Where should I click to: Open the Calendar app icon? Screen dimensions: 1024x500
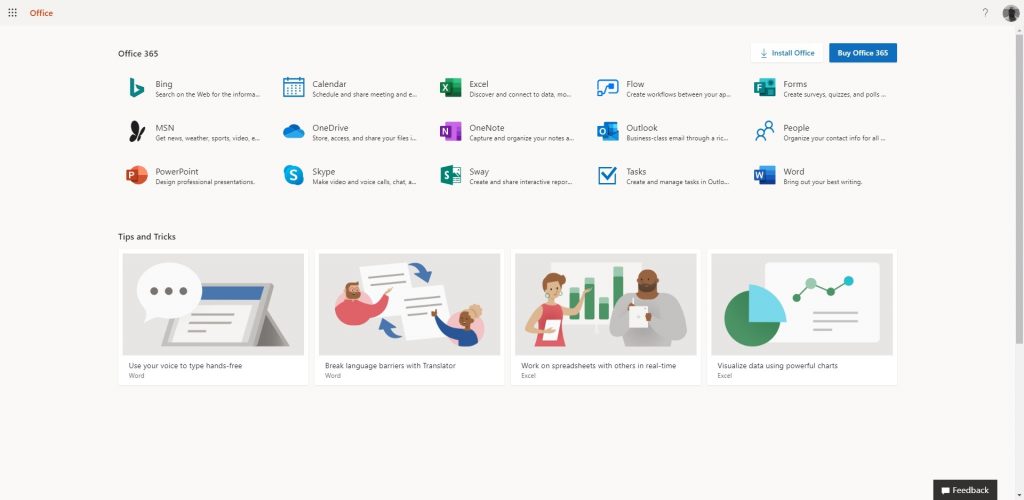coord(293,87)
